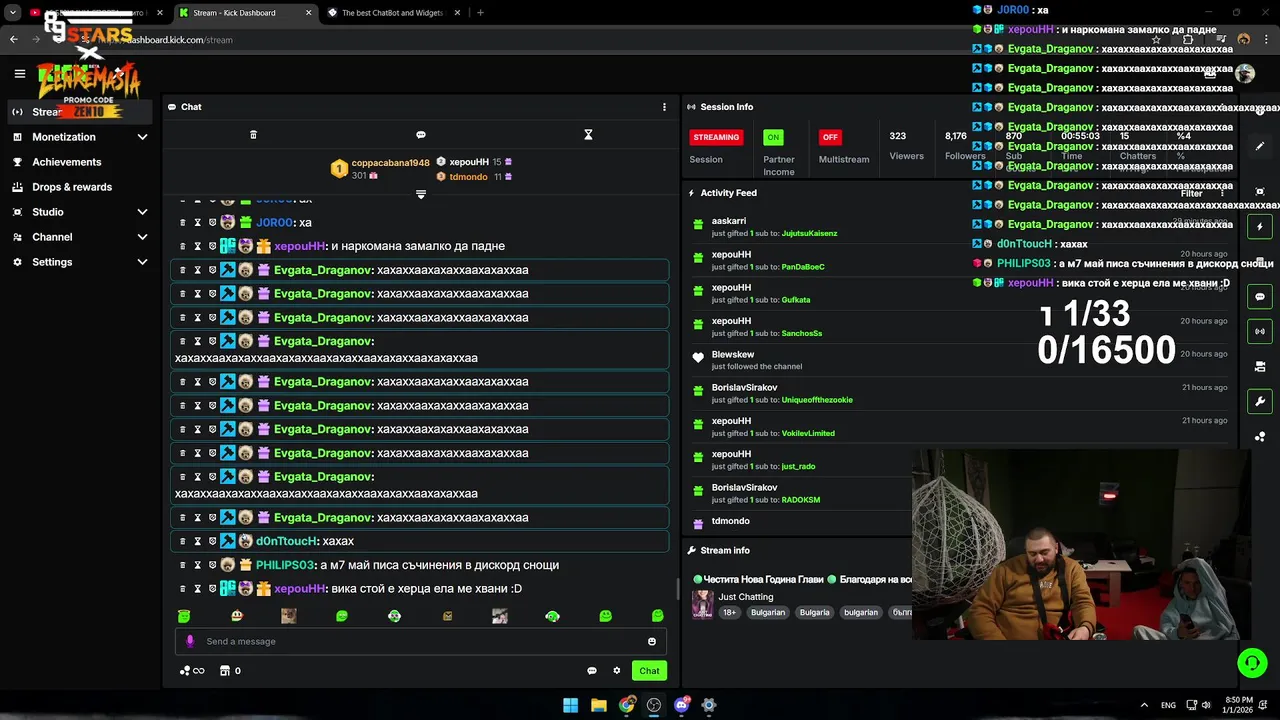Click the green headset support button
The image size is (1280, 720).
[1252, 663]
